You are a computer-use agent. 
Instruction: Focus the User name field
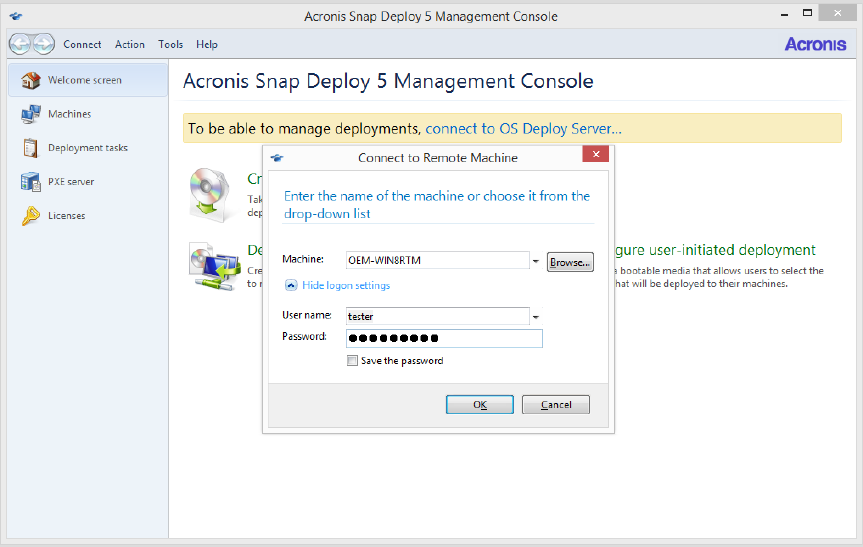tap(438, 316)
